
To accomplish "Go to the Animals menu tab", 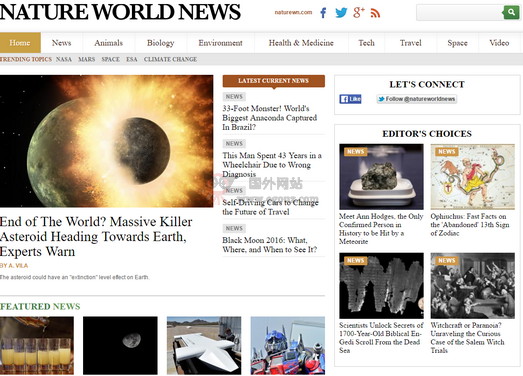I will click(x=108, y=43).
